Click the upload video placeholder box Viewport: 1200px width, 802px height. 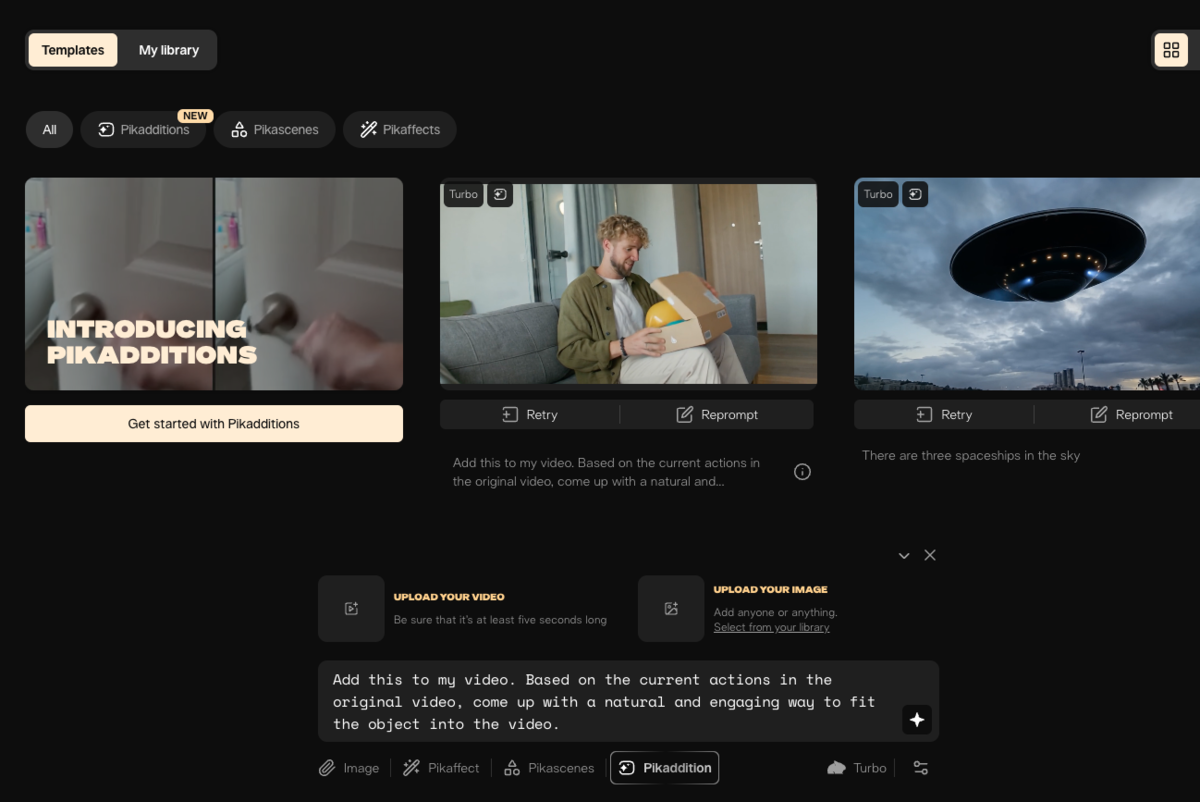pos(351,608)
